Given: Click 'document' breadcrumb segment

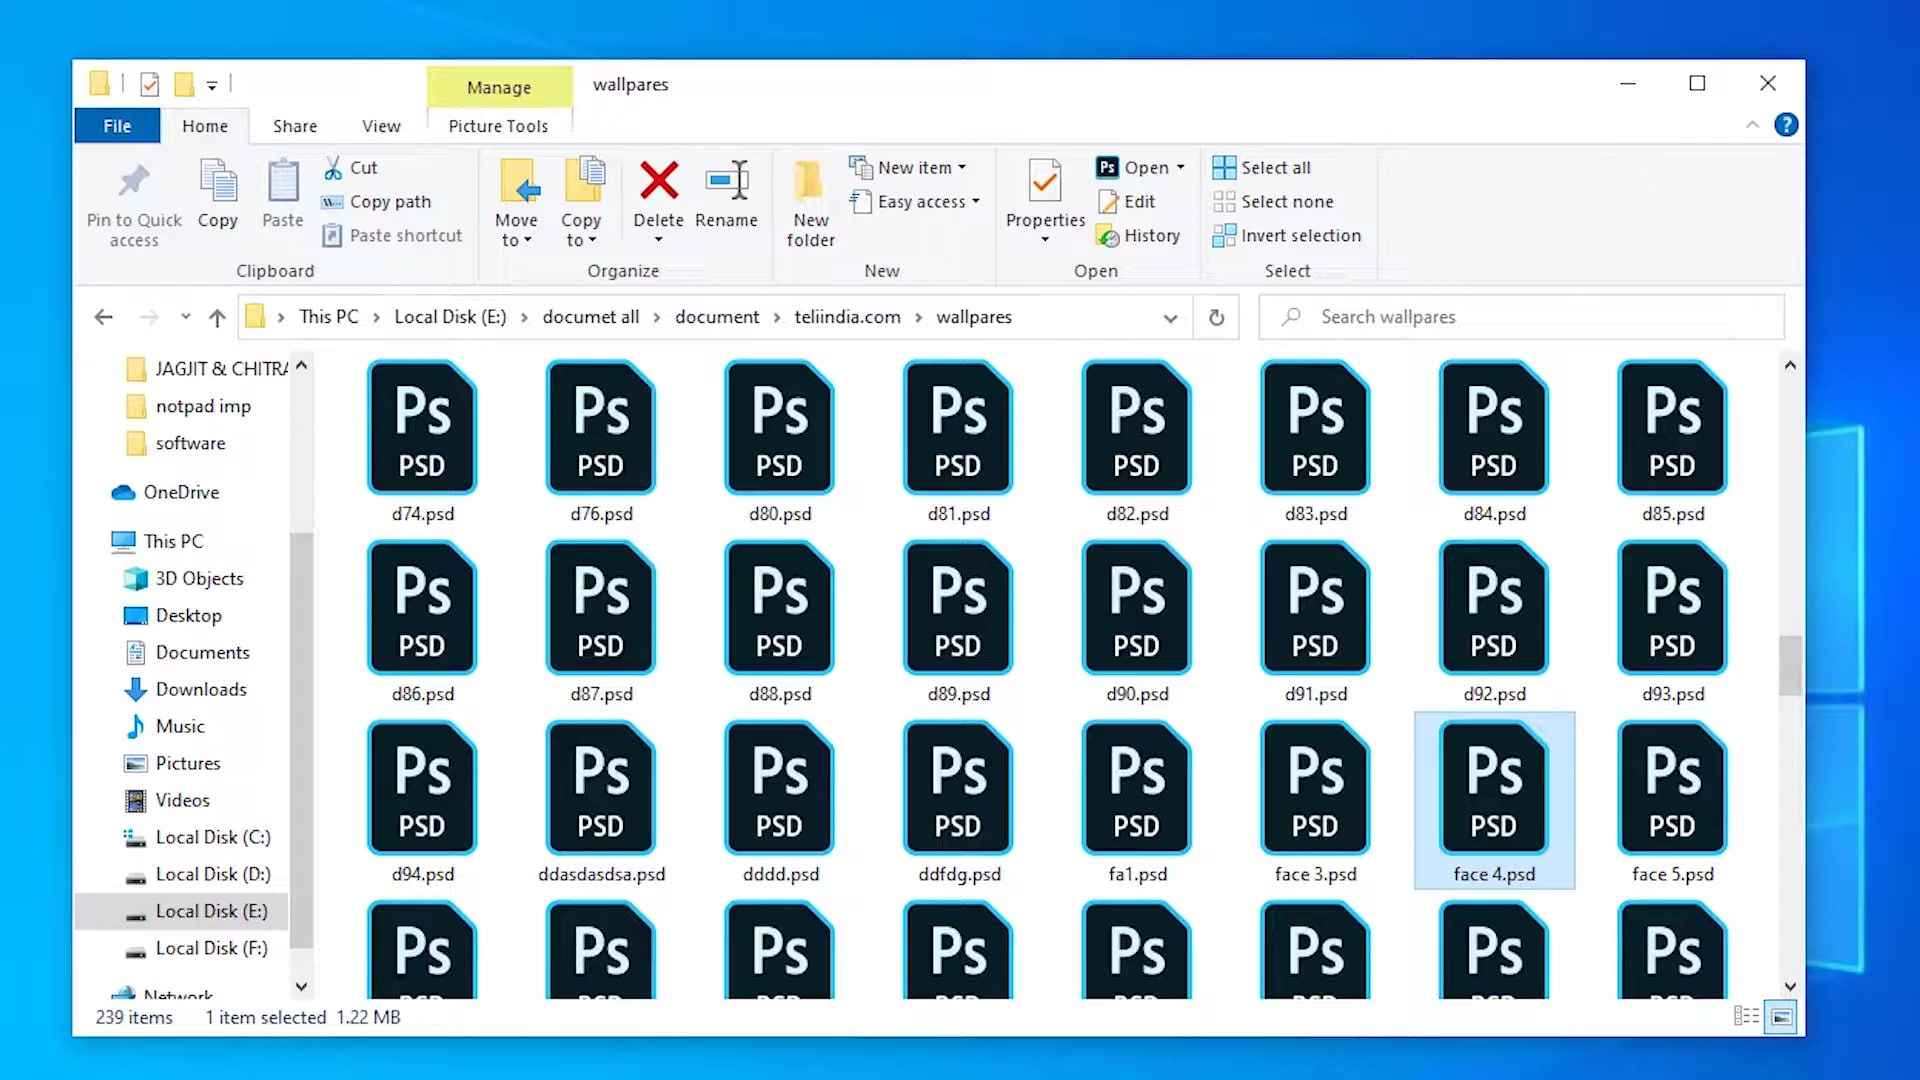Looking at the screenshot, I should coord(717,317).
